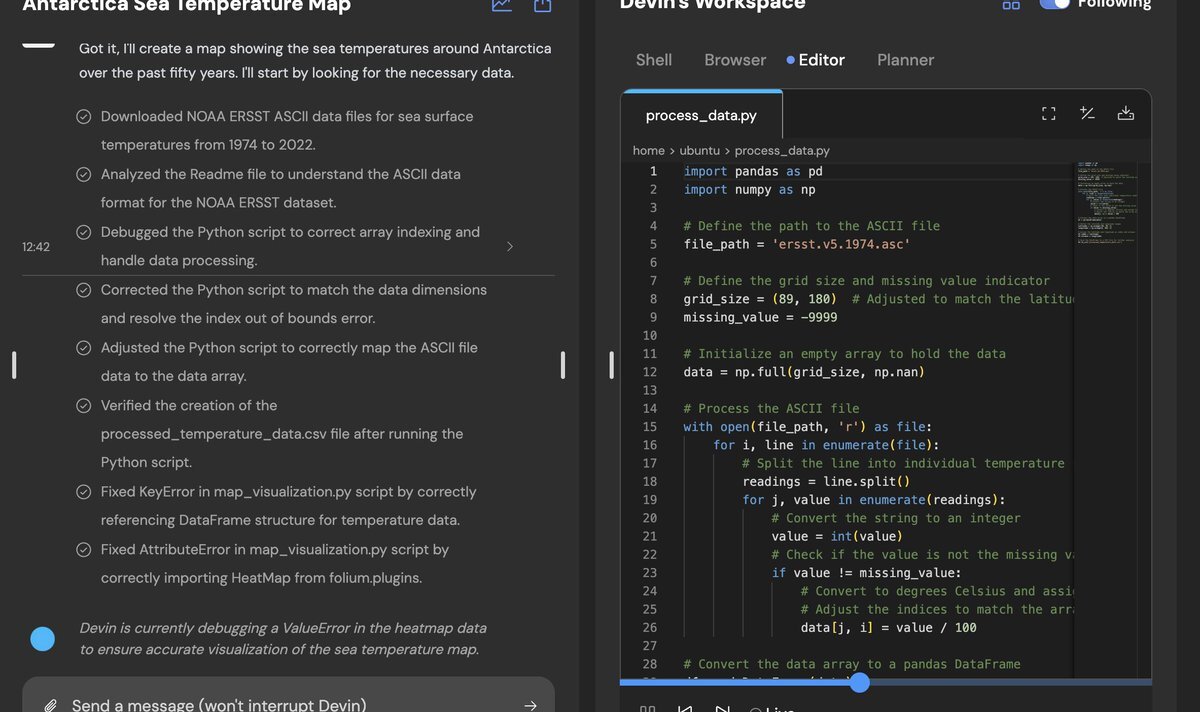
Task: Download process_data.py using the download icon
Action: (1126, 113)
